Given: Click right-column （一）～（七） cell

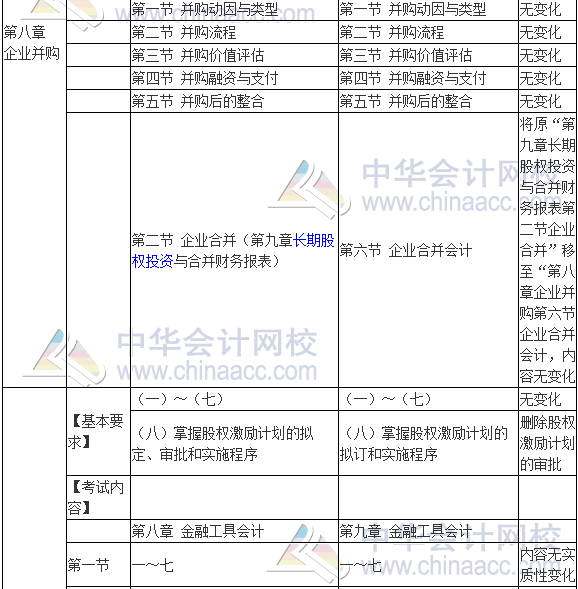Looking at the screenshot, I should click(428, 399).
